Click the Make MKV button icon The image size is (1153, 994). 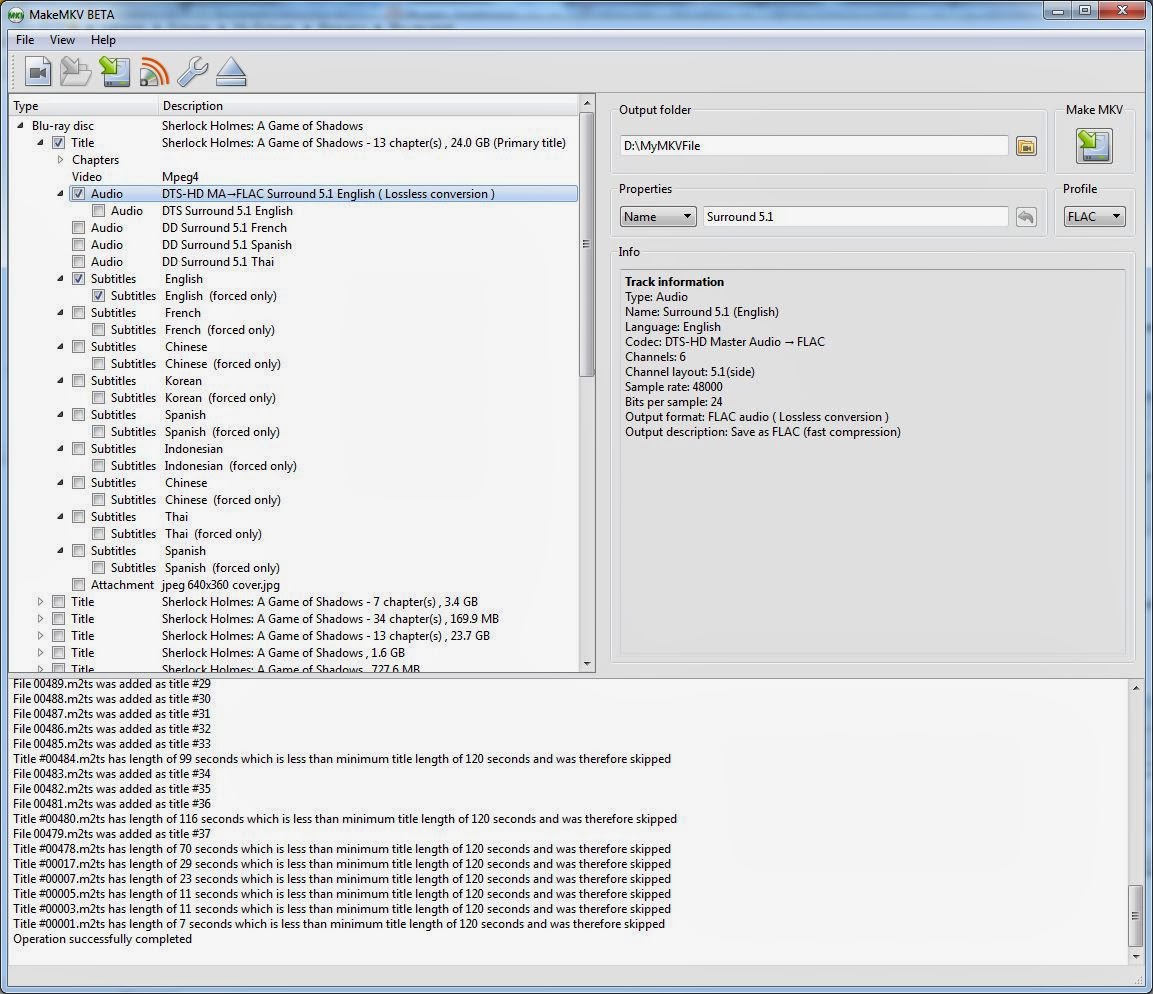point(1094,146)
